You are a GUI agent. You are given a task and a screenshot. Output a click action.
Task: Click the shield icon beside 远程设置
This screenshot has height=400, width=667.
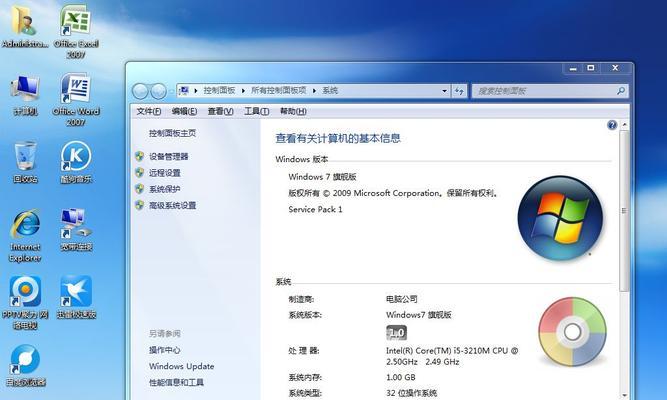pyautogui.click(x=140, y=172)
